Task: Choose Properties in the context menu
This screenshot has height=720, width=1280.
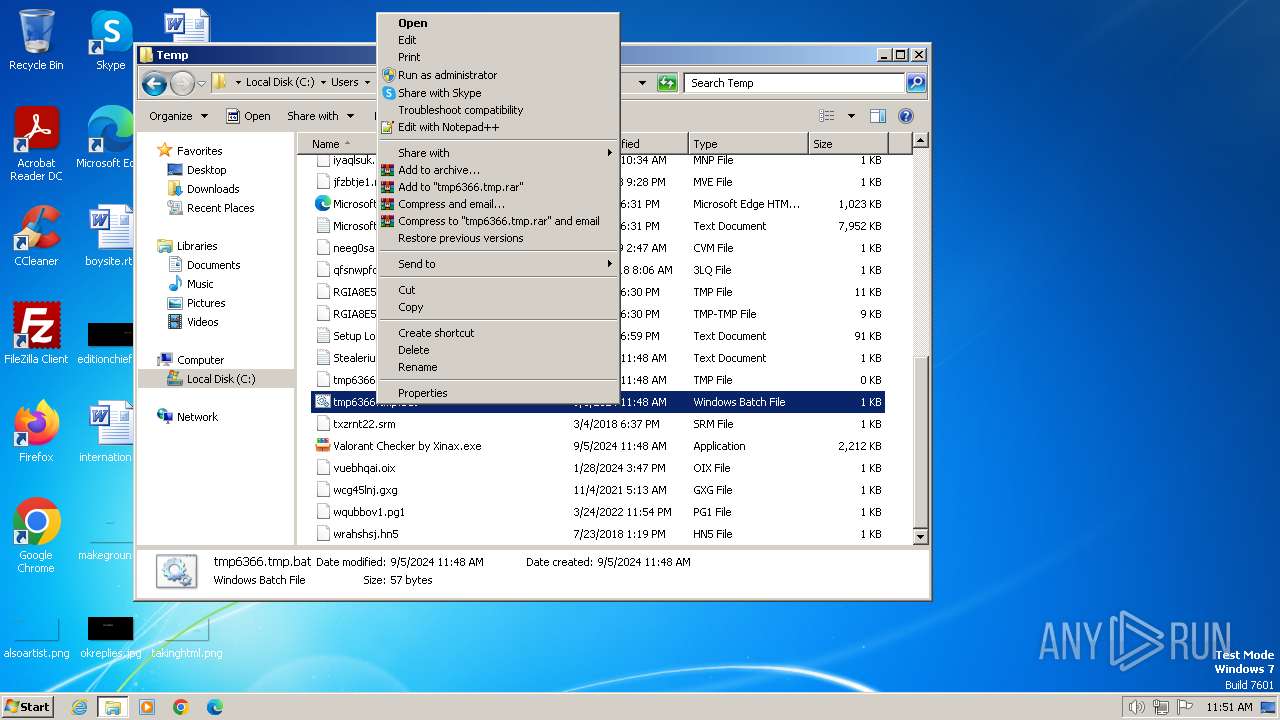Action: coord(498,393)
